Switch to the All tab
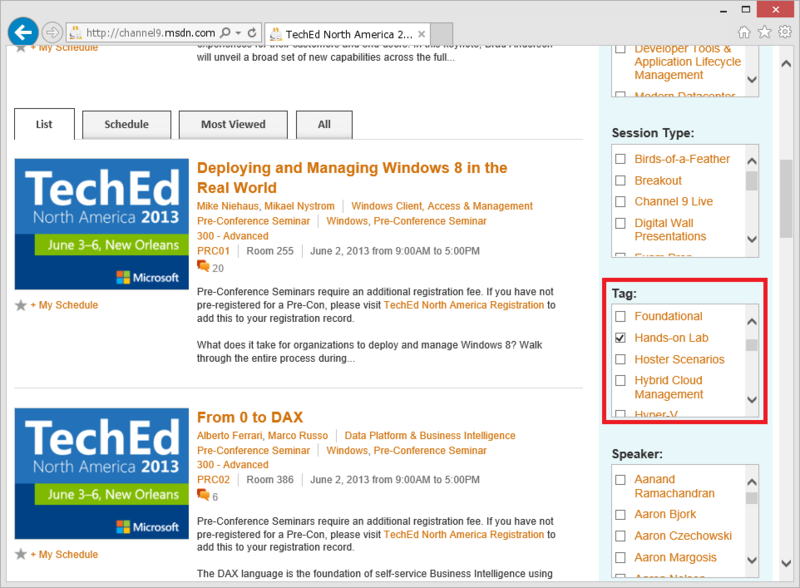The width and height of the screenshot is (800, 588). 324,125
